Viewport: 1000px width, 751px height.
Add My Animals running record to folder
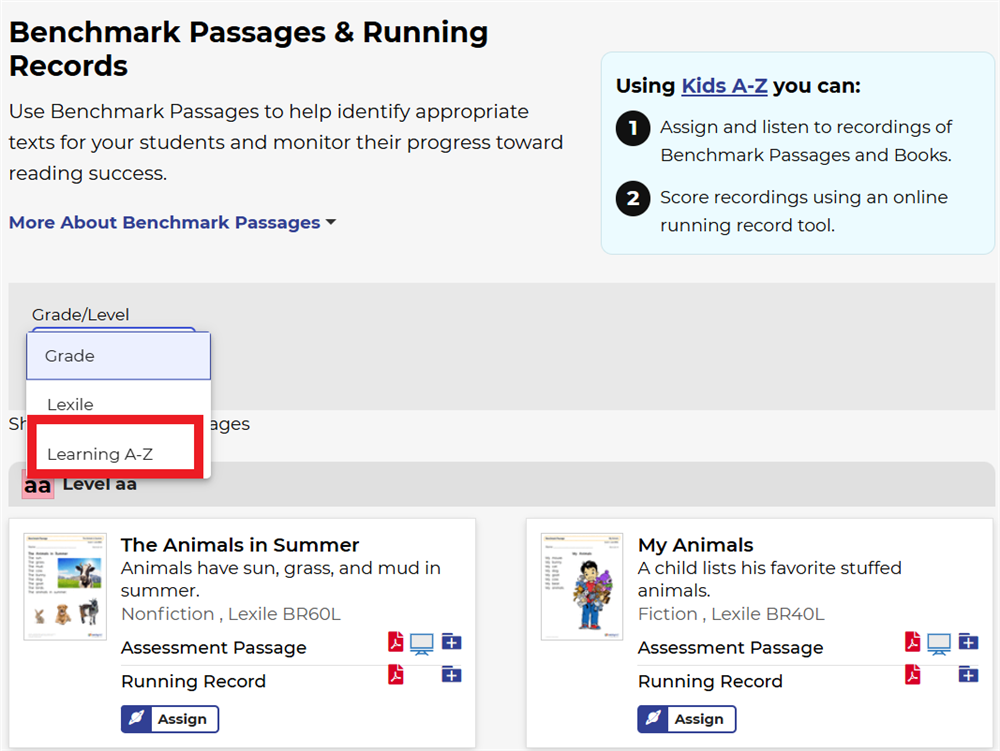click(968, 675)
